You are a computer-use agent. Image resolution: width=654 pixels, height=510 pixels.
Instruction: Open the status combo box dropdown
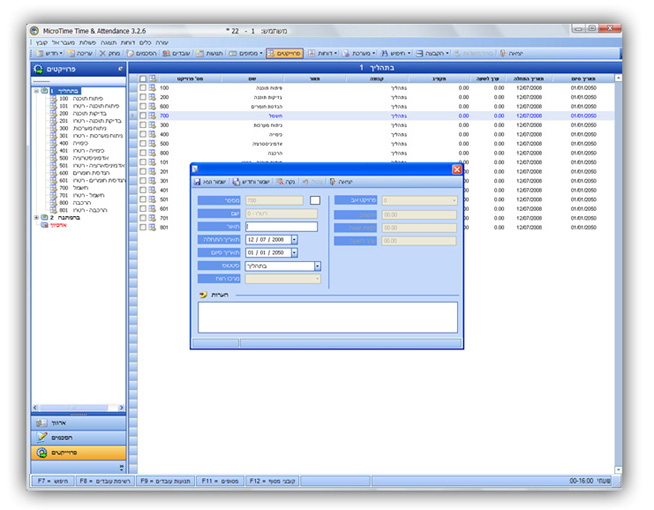318,266
